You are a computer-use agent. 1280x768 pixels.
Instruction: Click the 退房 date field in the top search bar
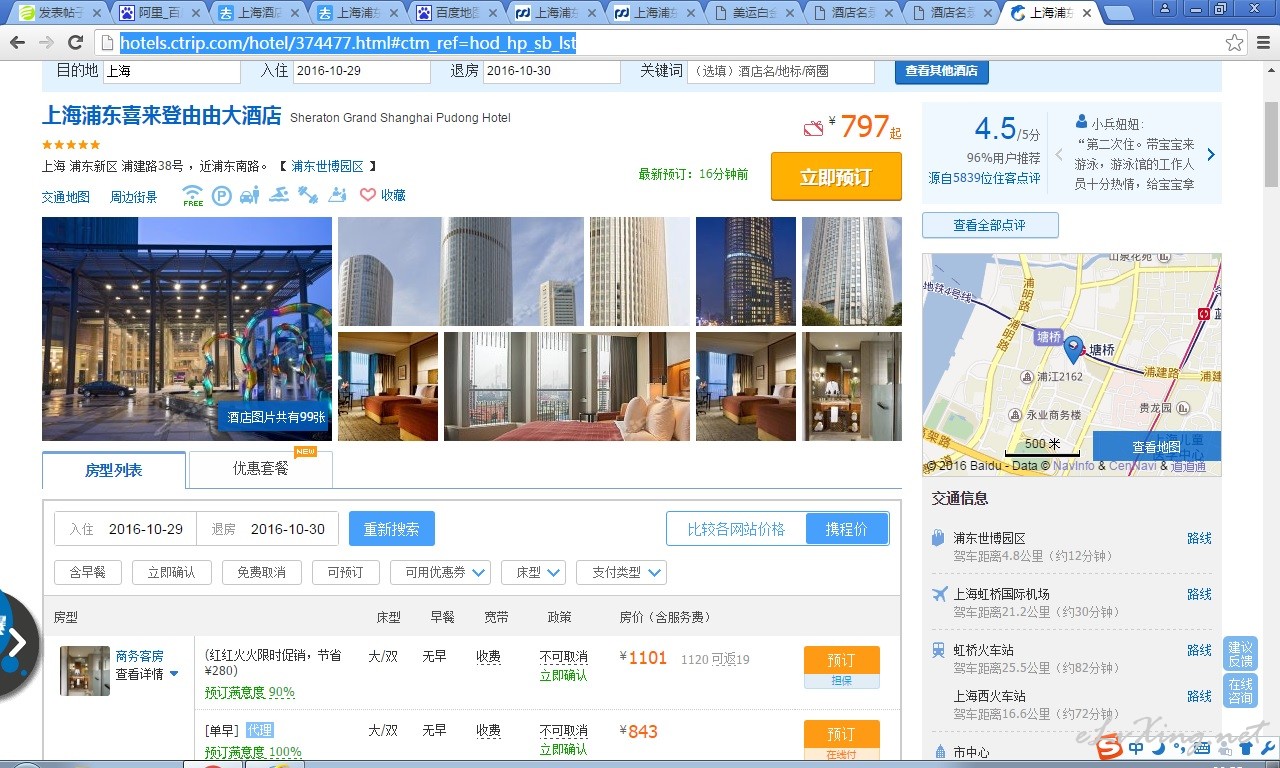point(552,71)
